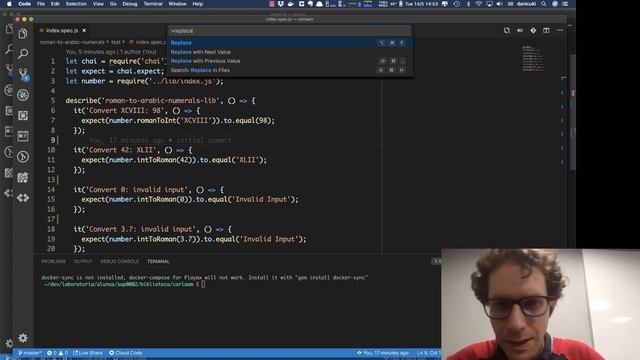The image size is (640, 360).
Task: Click the Dropbox menu bar icon
Action: (281, 4)
